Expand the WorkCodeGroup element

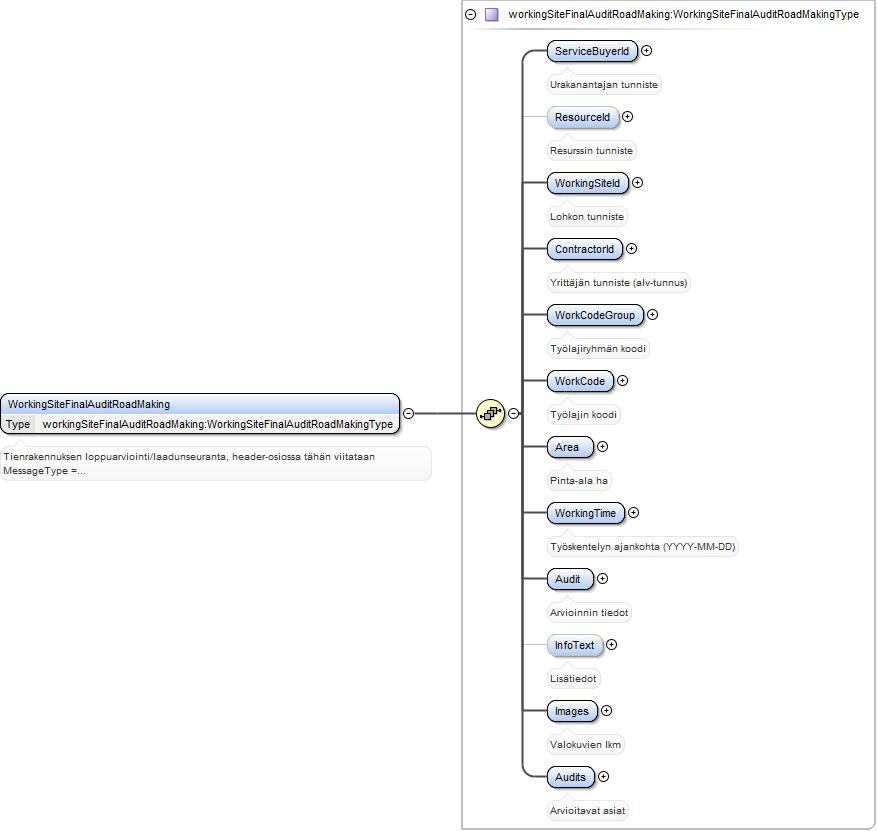point(653,315)
